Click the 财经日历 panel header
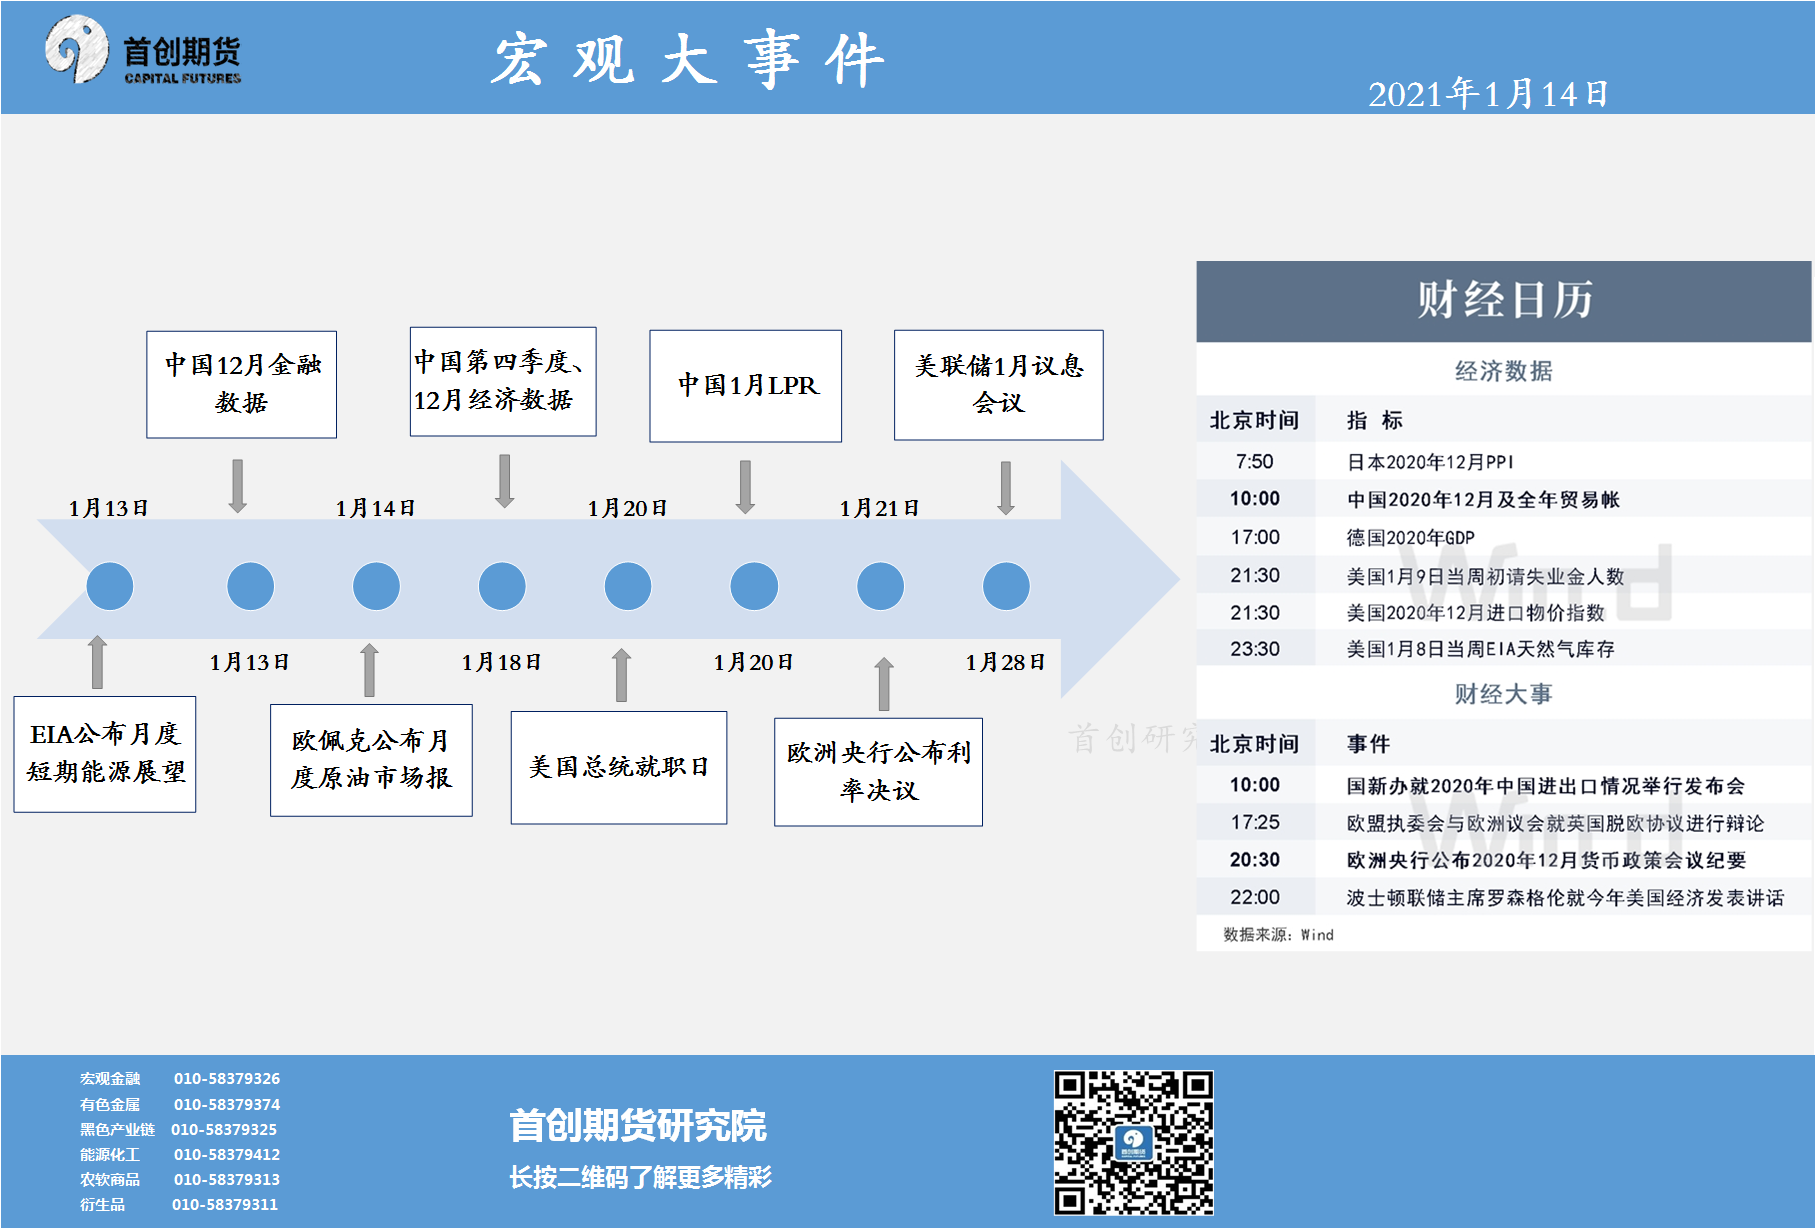This screenshot has width=1816, height=1229. (1504, 301)
